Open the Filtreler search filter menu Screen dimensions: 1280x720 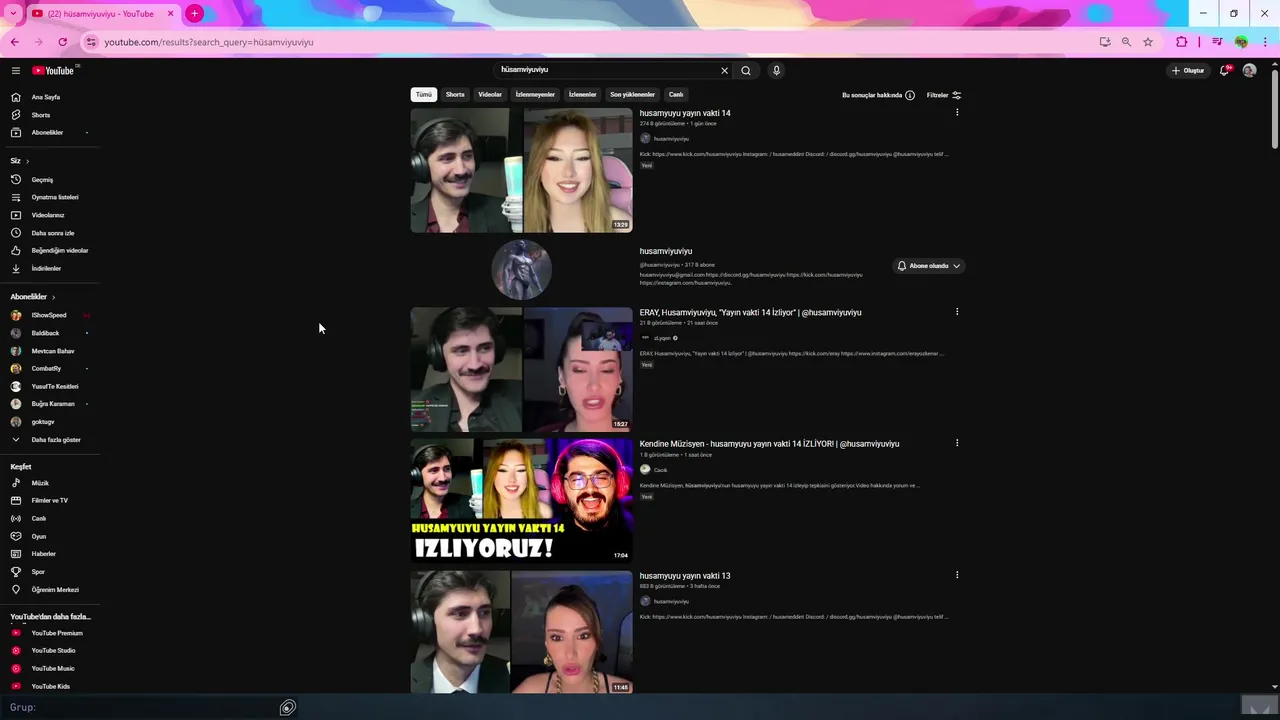tap(944, 95)
